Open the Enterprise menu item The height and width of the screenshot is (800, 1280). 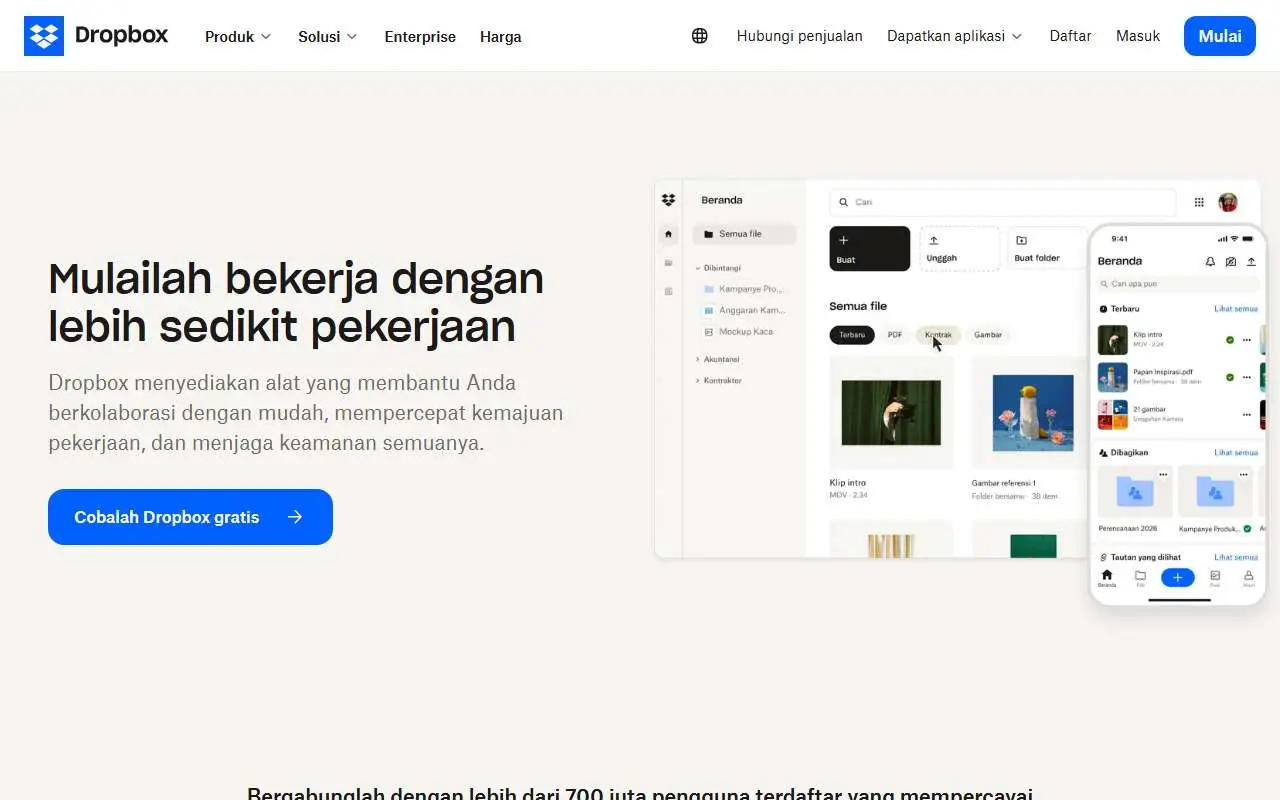tap(420, 37)
